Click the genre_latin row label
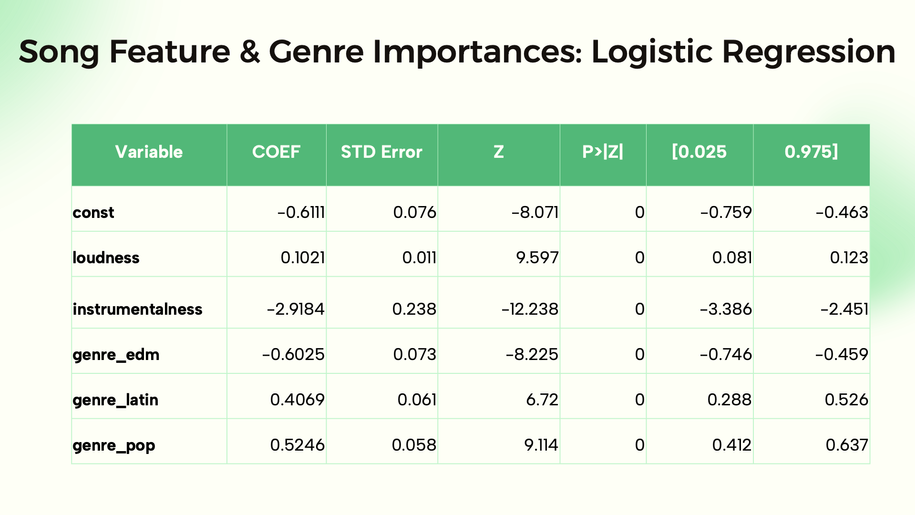Viewport: 915px width, 515px height. click(x=115, y=400)
